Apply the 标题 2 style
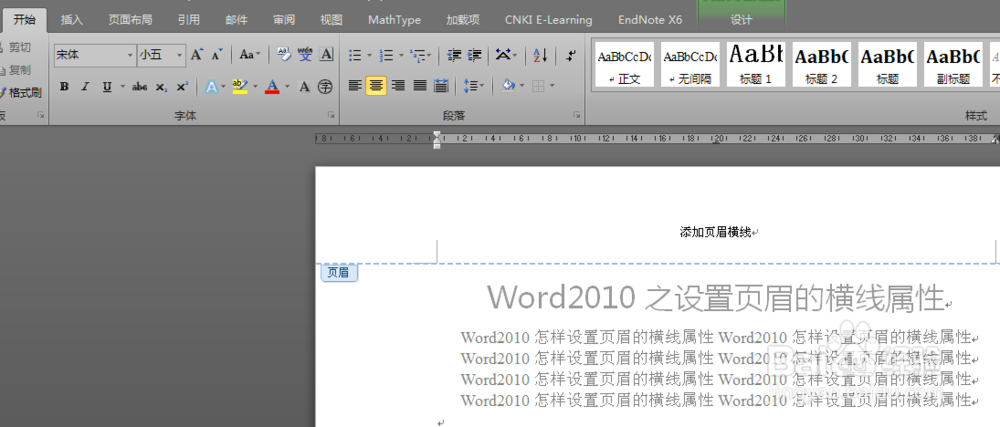 (x=821, y=64)
